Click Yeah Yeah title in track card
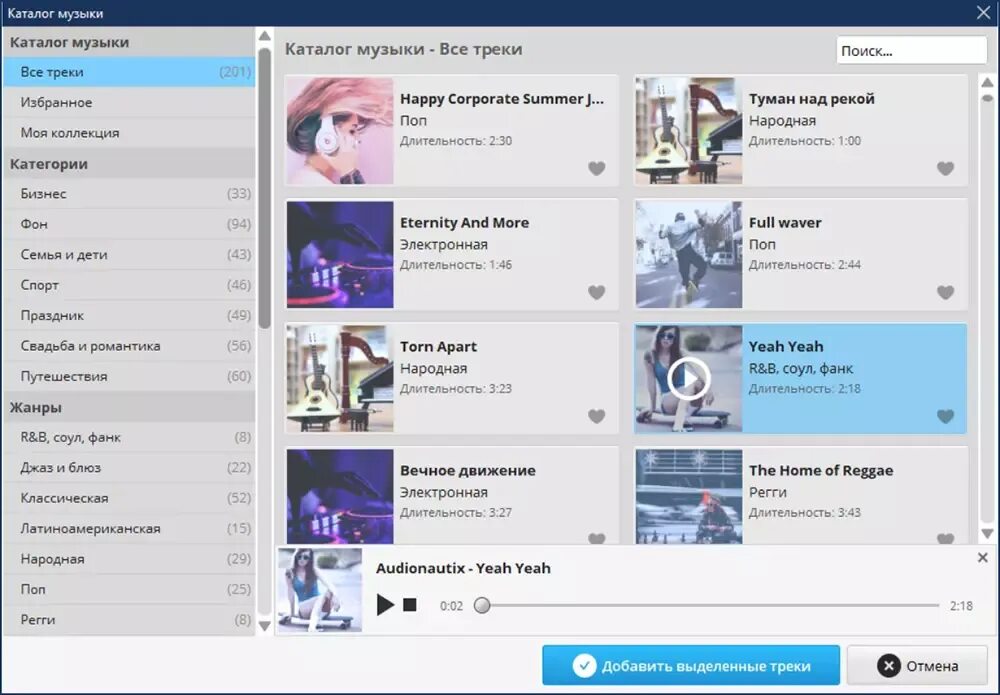The image size is (1000, 695). point(786,346)
